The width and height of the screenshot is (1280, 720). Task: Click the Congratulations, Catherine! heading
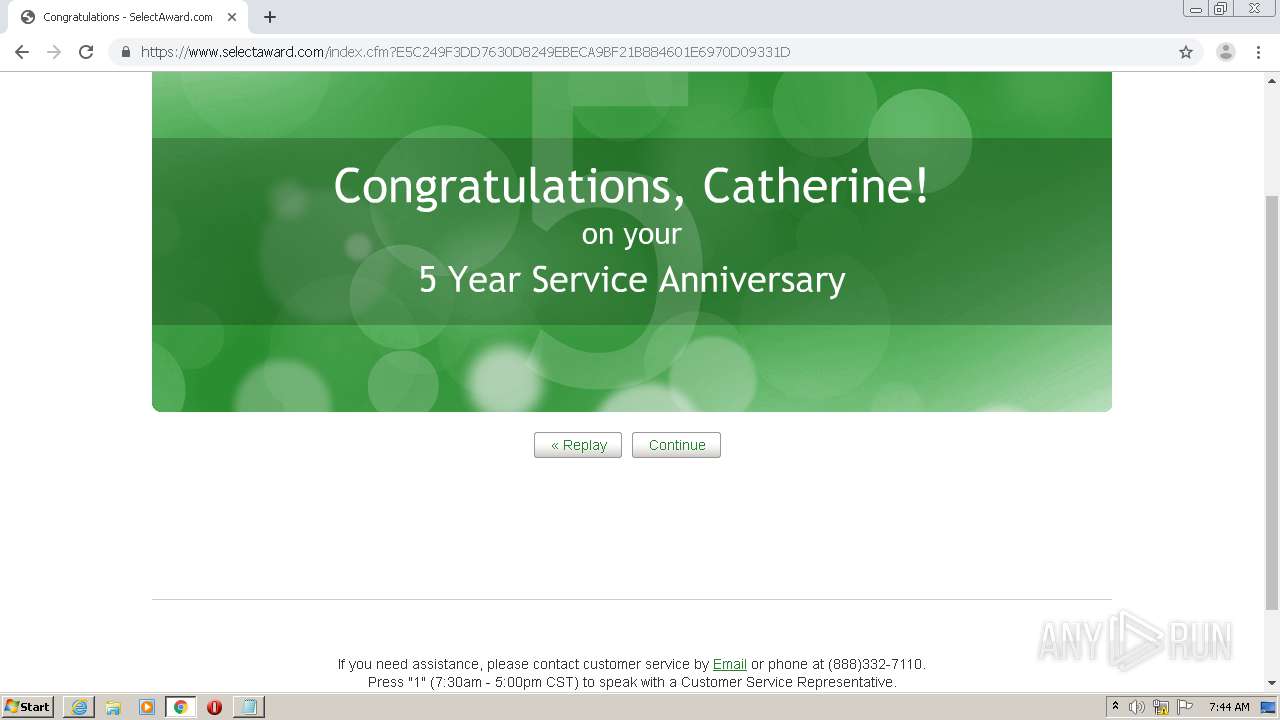(631, 186)
